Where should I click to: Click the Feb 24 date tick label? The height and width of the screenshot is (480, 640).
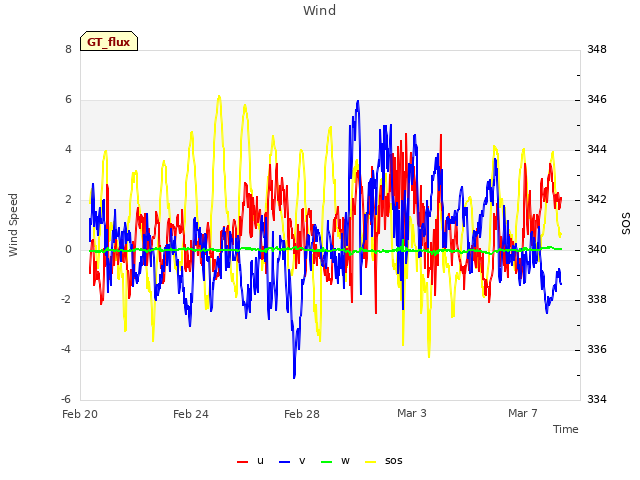point(191,414)
